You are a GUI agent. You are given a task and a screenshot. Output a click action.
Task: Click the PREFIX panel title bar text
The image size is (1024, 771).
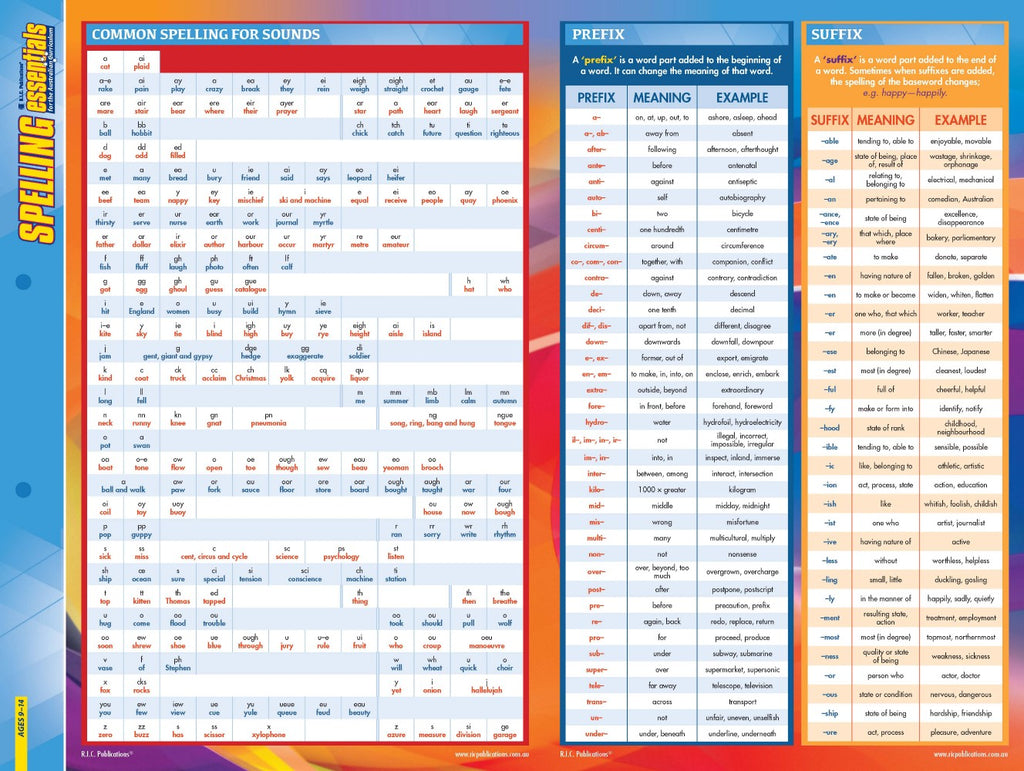(598, 35)
